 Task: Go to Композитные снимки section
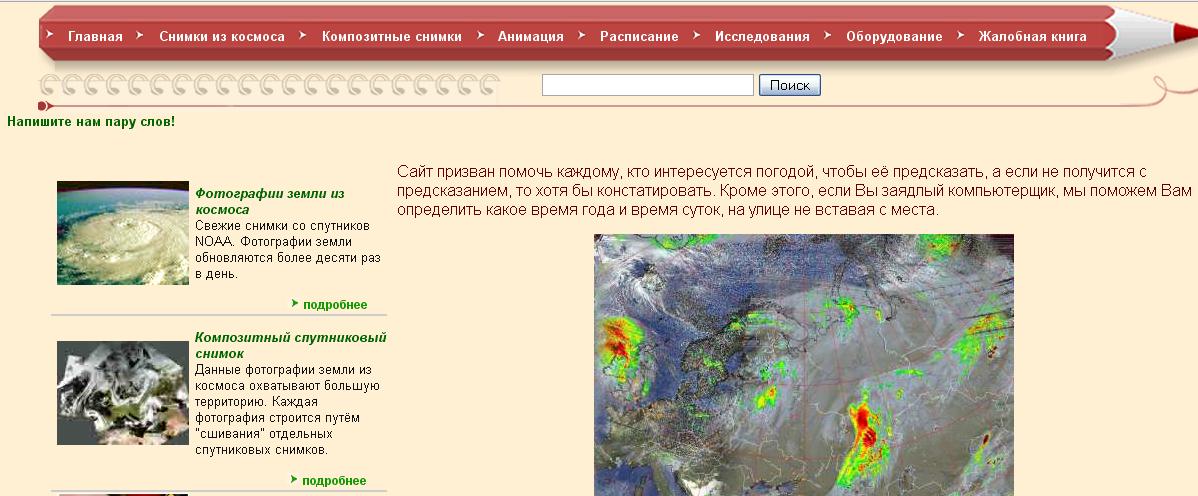[x=391, y=36]
